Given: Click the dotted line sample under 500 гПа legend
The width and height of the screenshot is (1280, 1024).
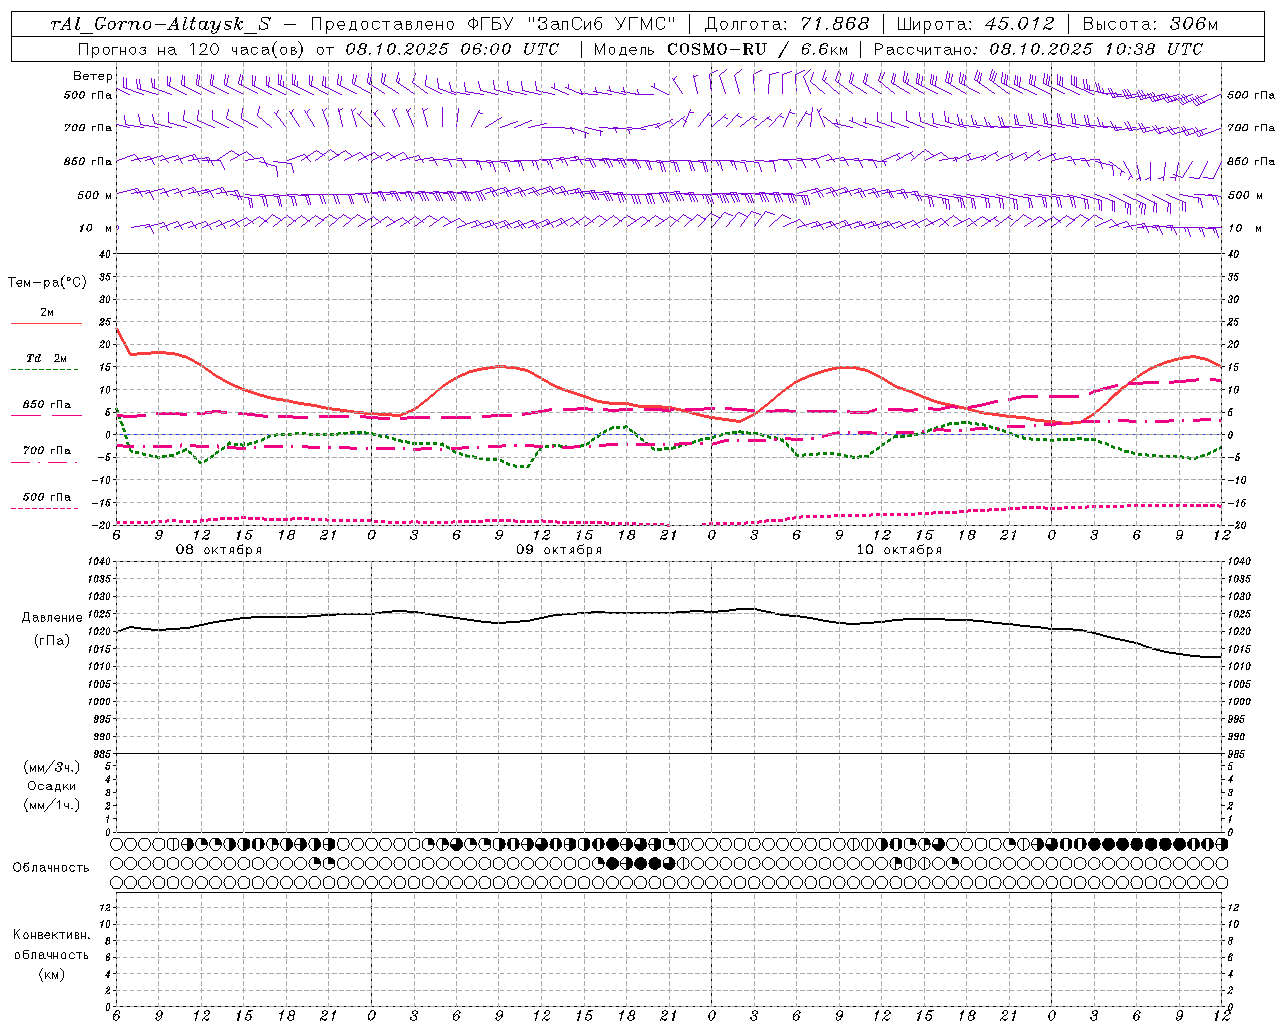Looking at the screenshot, I should pyautogui.click(x=44, y=508).
